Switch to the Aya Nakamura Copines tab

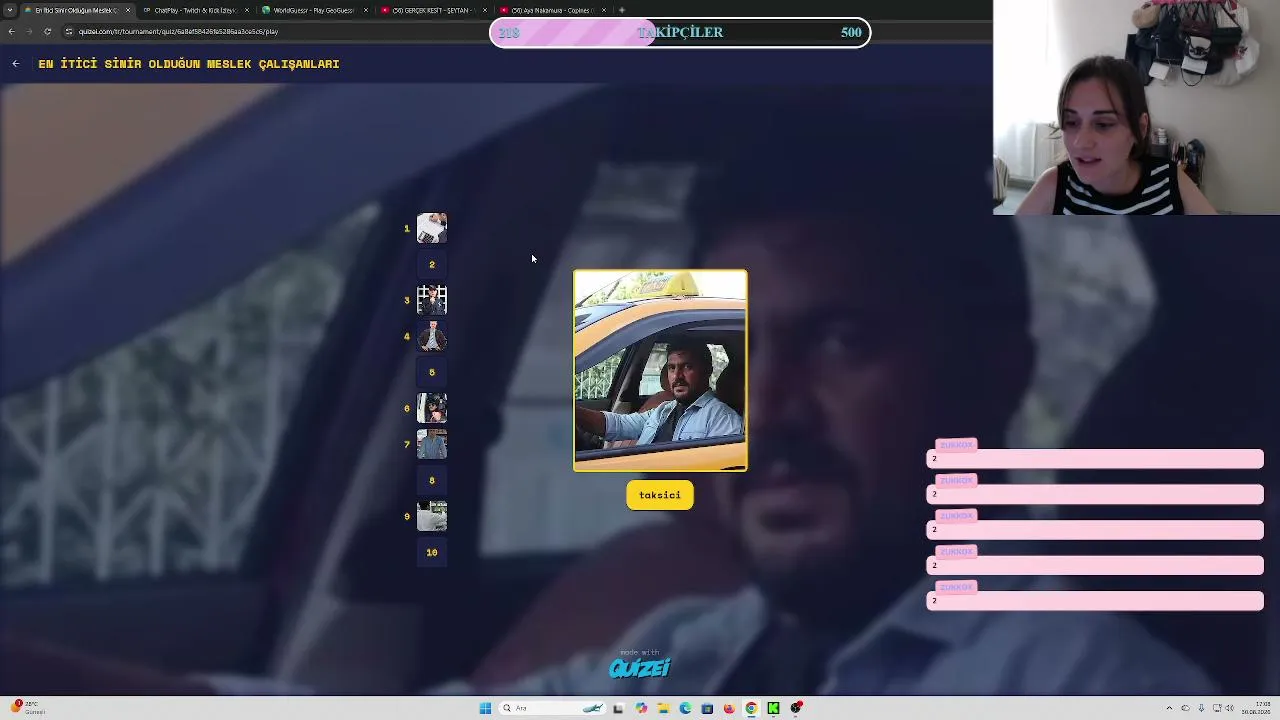553,10
